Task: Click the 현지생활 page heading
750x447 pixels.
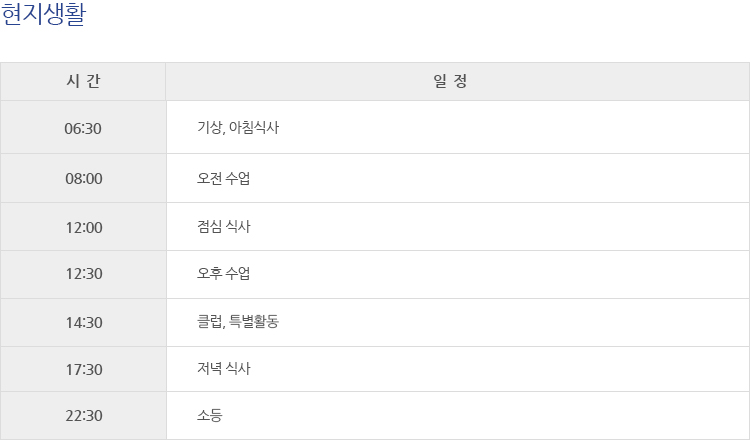Action: (x=49, y=17)
